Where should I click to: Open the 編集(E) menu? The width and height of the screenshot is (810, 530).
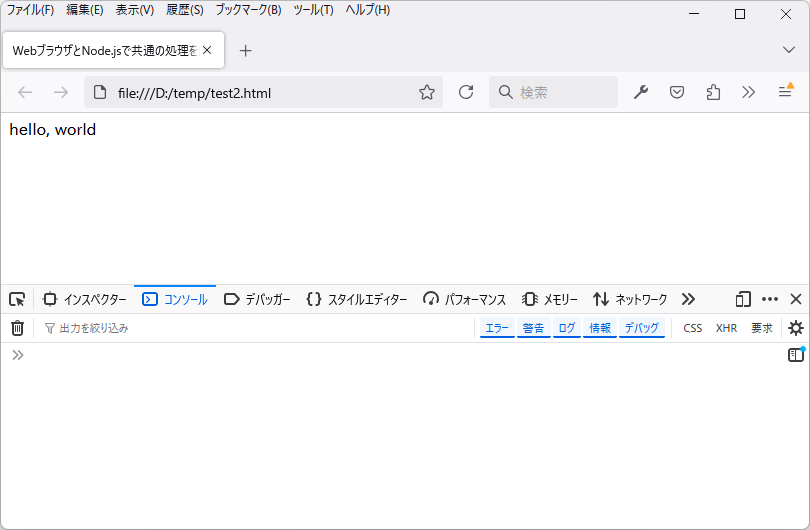tap(85, 10)
